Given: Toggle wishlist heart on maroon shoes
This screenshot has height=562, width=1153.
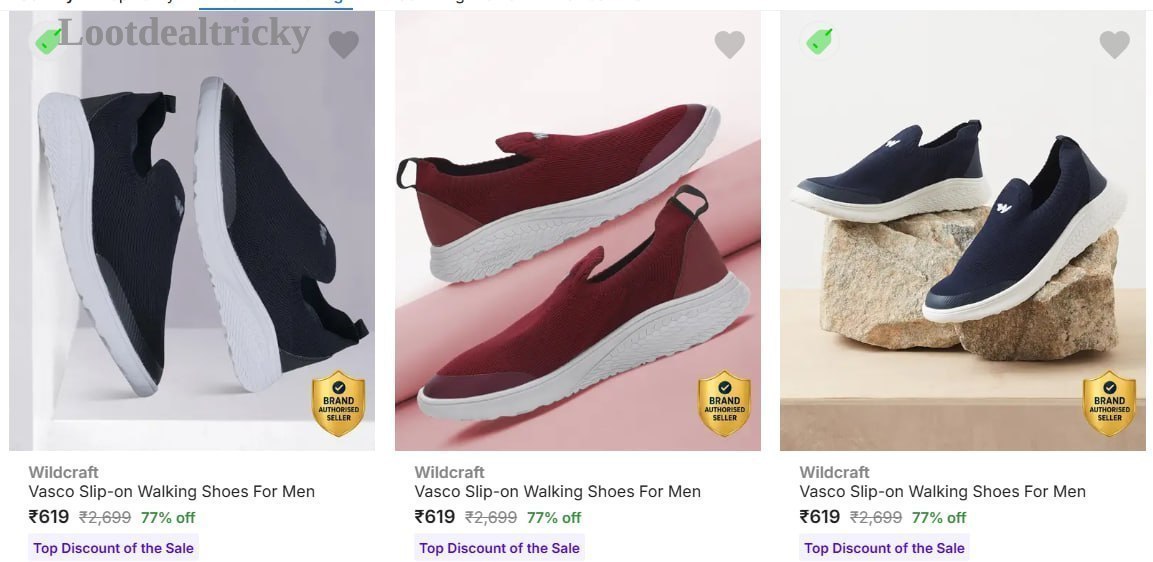Looking at the screenshot, I should (729, 45).
